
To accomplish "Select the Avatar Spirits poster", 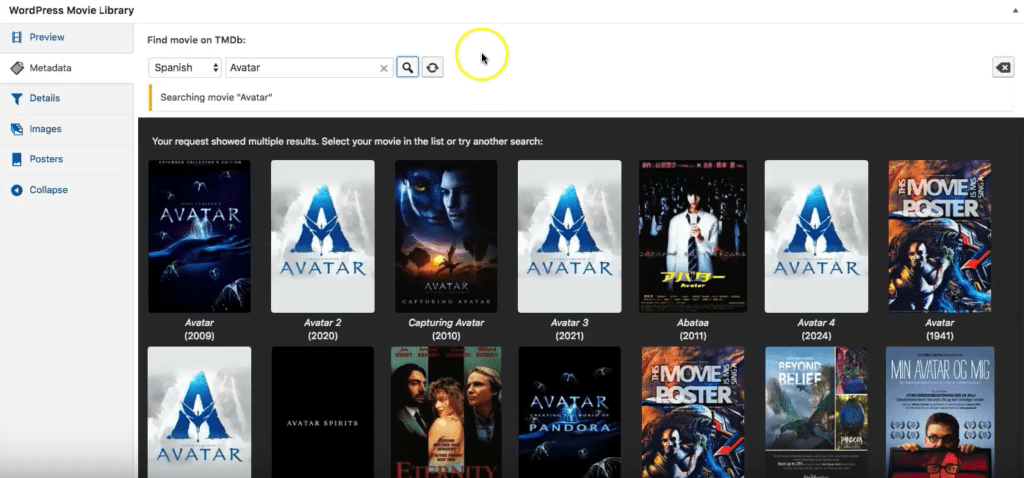I will pyautogui.click(x=323, y=412).
